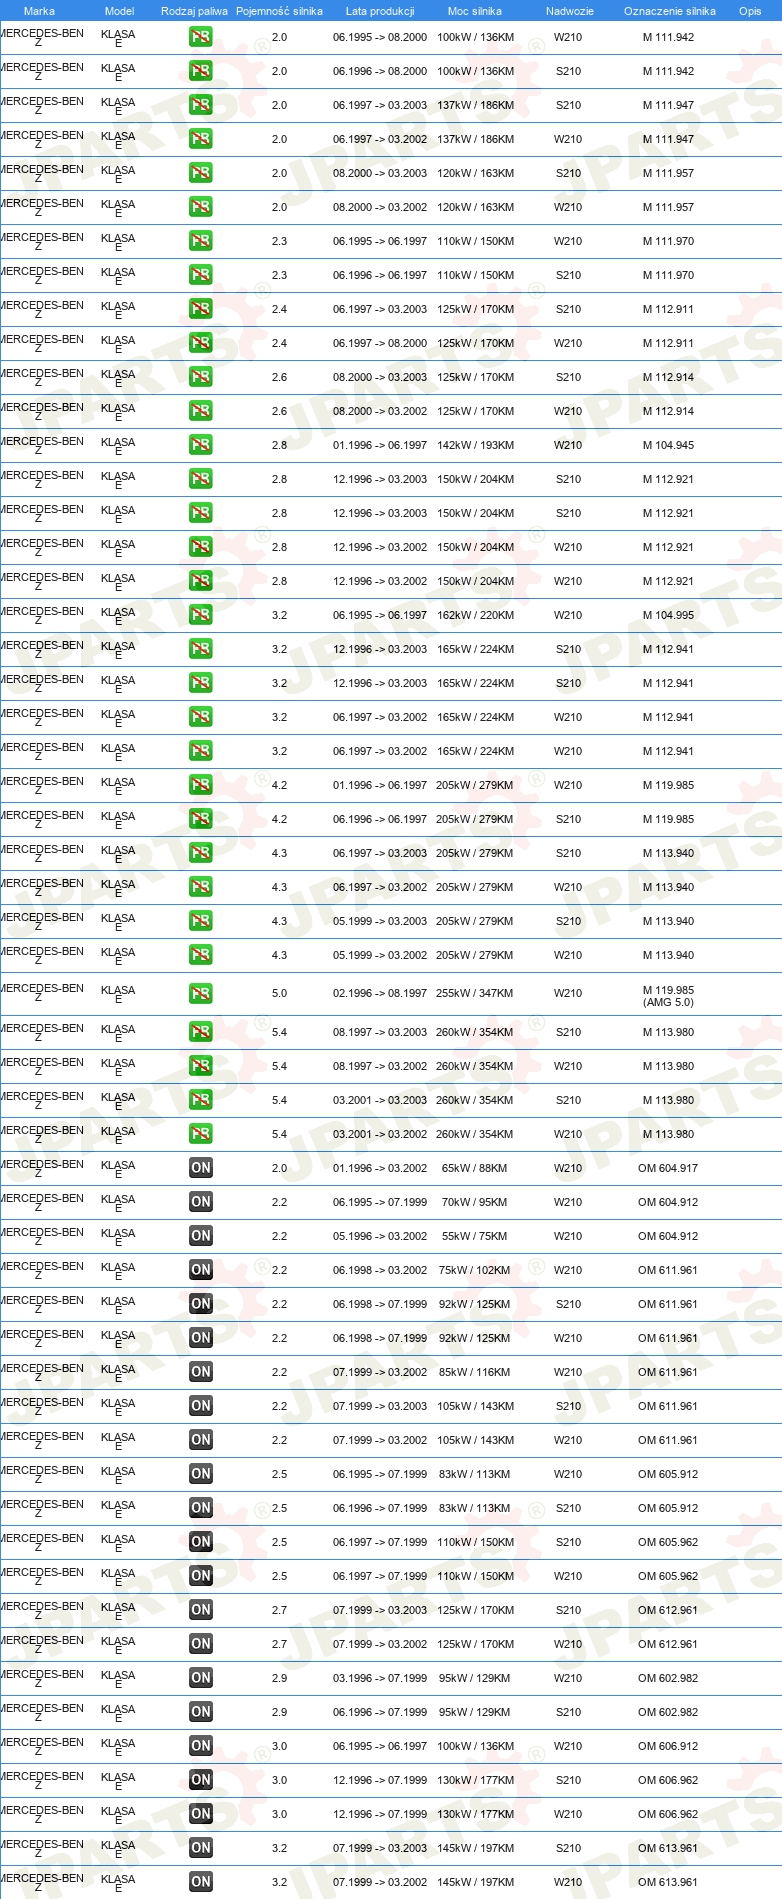Click the 142kW / 193KM power cell
Screen dimensions: 782x1899
coord(475,445)
